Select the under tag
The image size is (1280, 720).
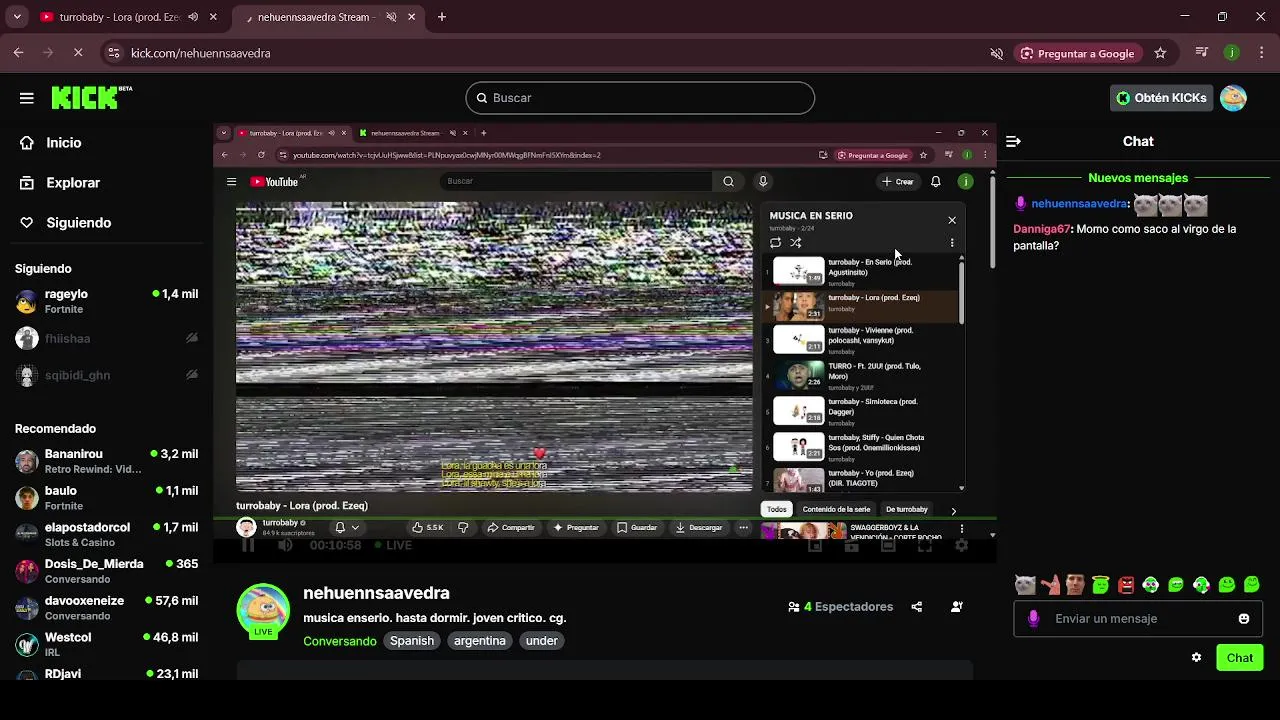click(x=542, y=641)
